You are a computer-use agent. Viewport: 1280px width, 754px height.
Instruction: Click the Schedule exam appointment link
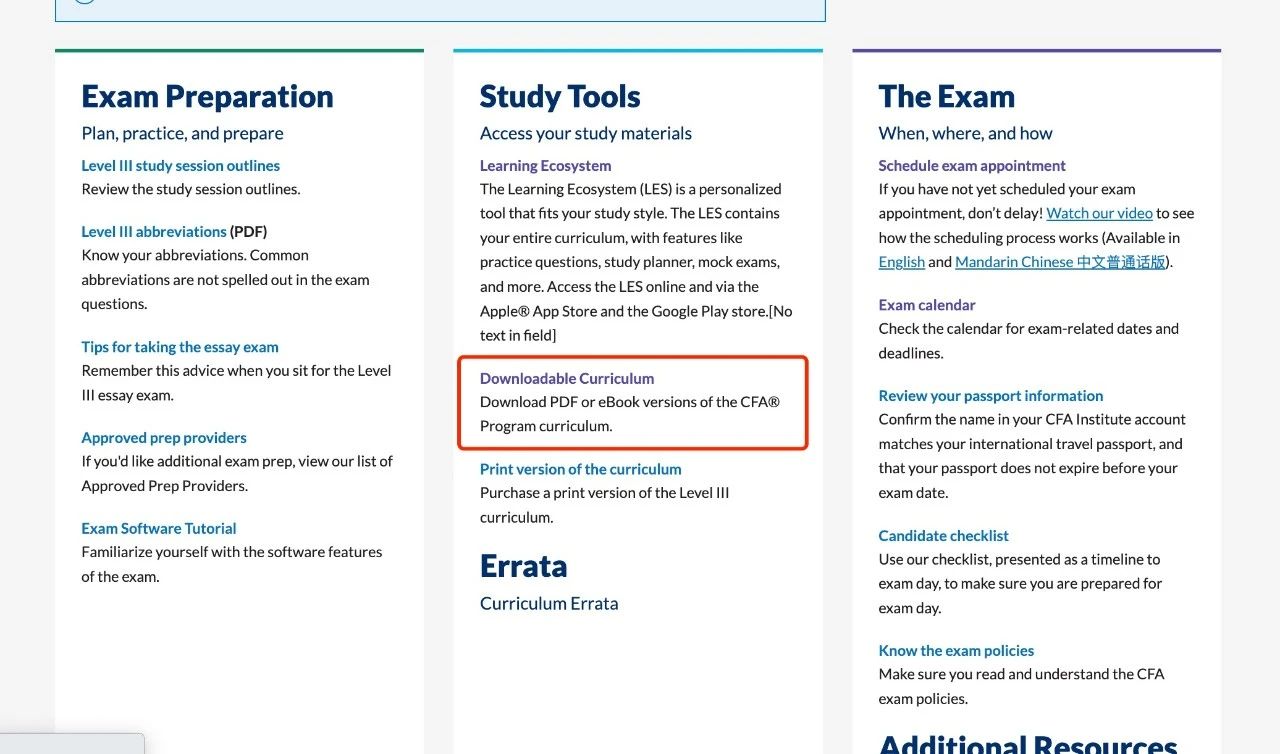pyautogui.click(x=972, y=165)
